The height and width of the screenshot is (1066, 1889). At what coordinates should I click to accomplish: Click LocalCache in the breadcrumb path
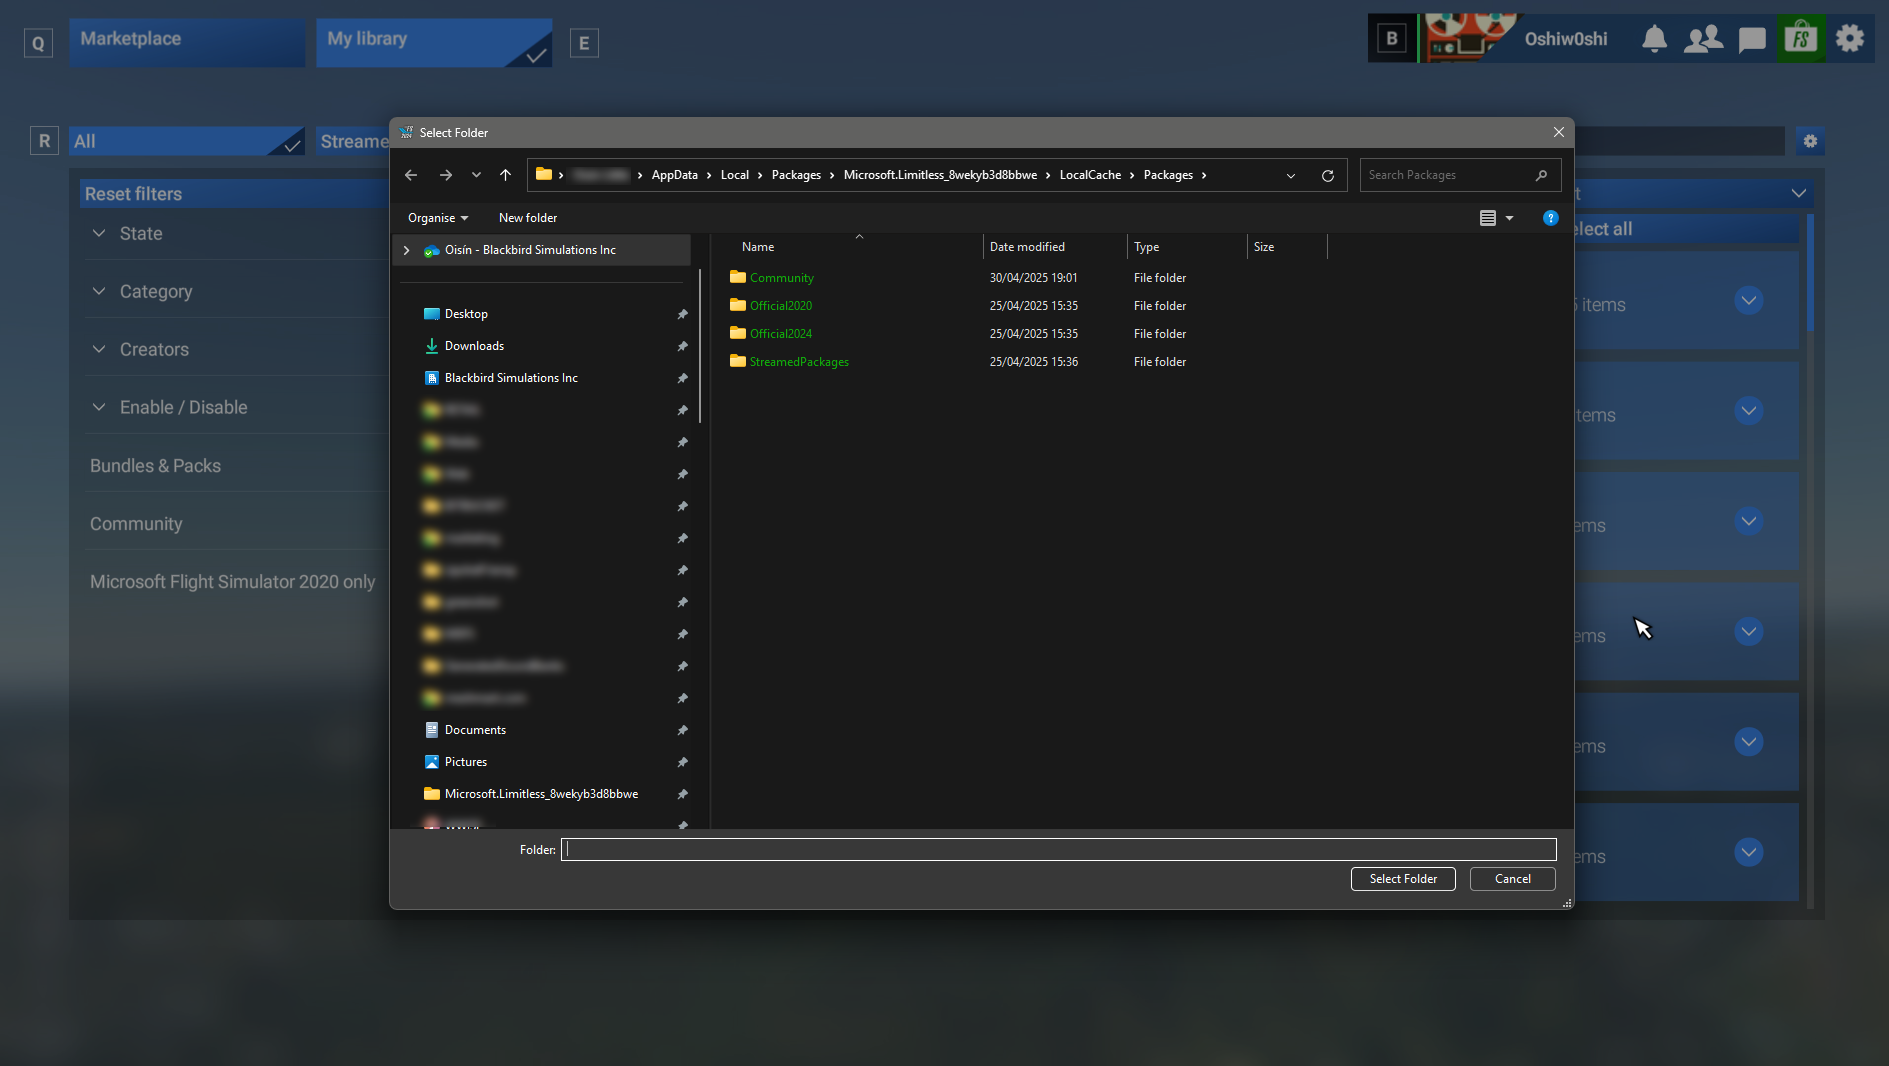pyautogui.click(x=1090, y=175)
